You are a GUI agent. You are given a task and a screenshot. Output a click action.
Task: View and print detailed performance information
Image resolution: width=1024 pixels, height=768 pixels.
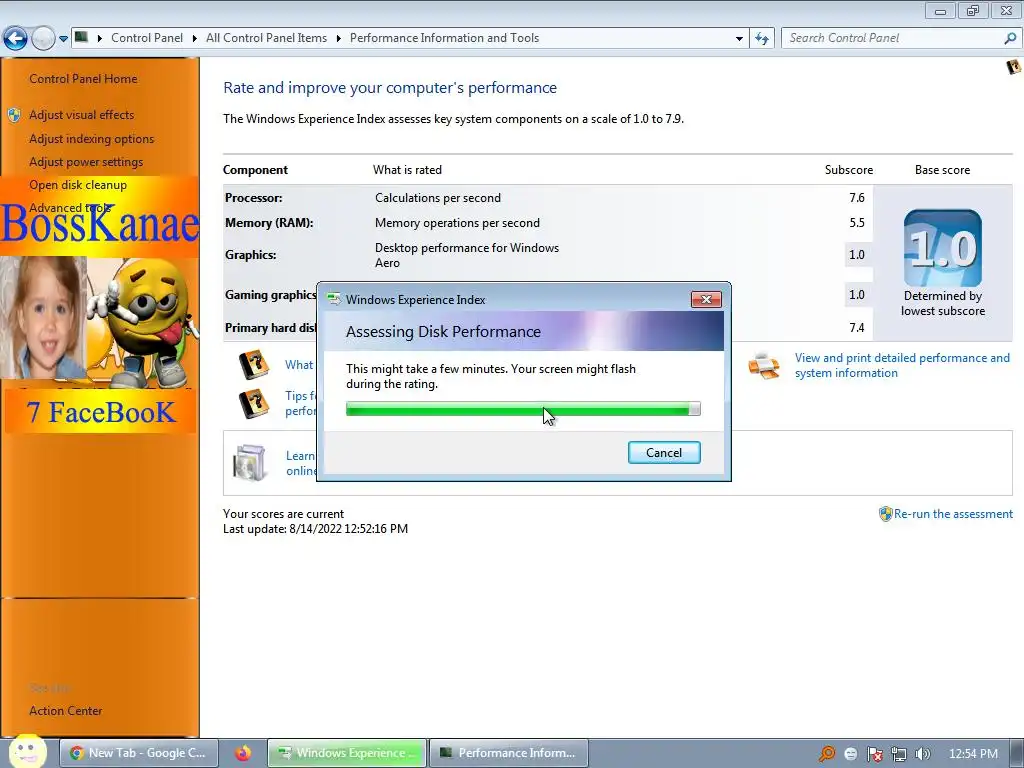(x=902, y=366)
